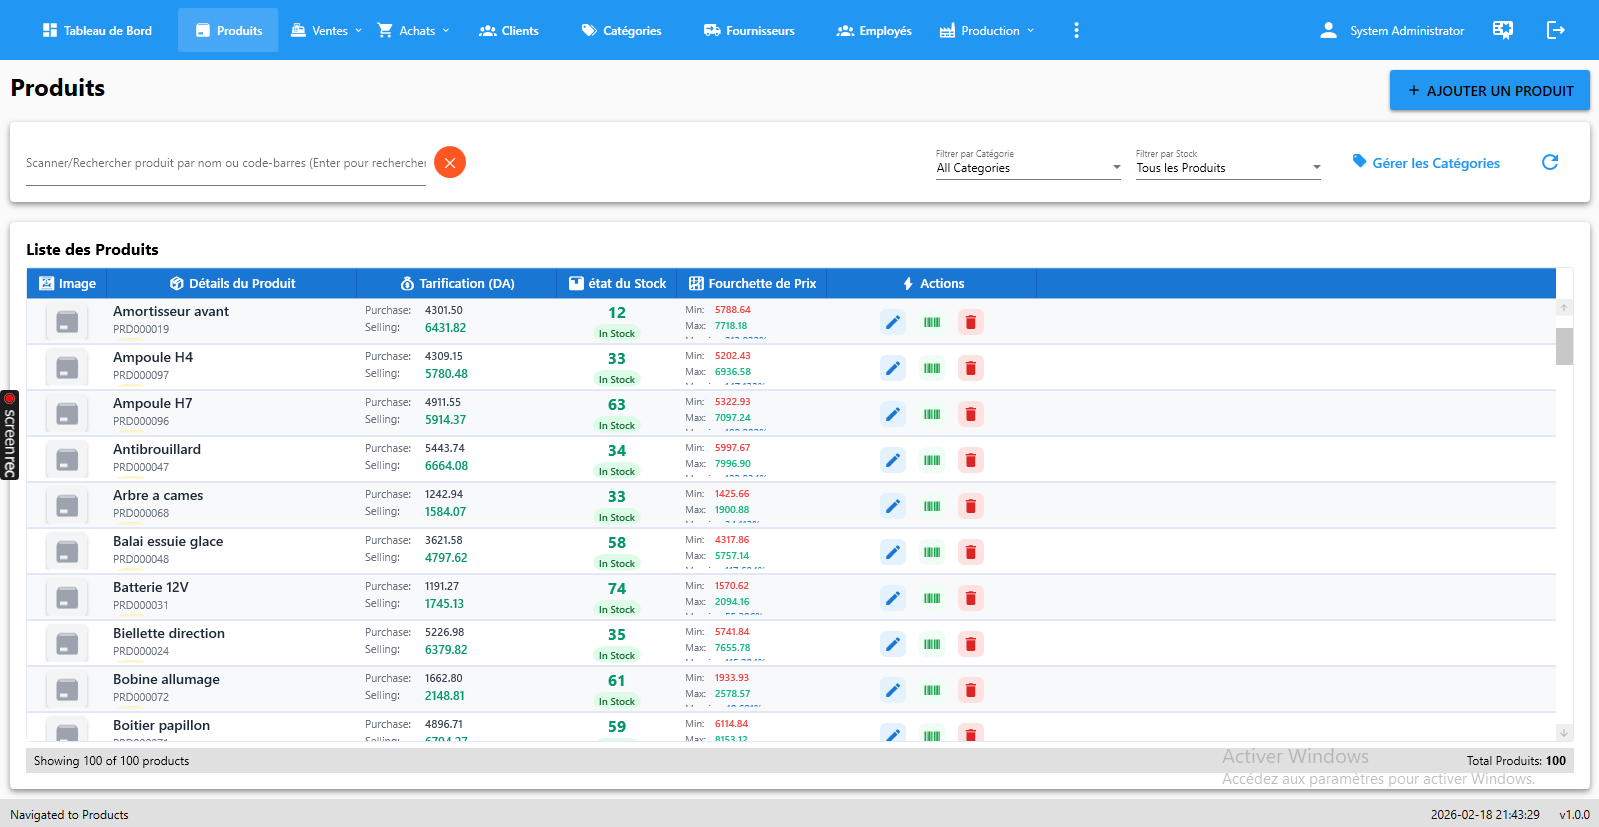Click the product search input field

[226, 163]
